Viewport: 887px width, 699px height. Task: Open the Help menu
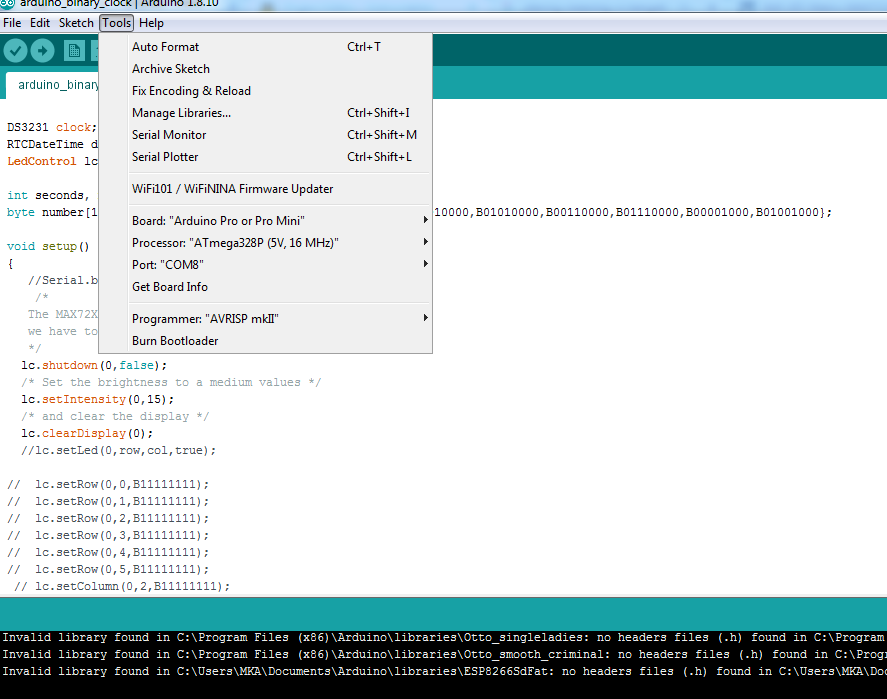tap(151, 23)
